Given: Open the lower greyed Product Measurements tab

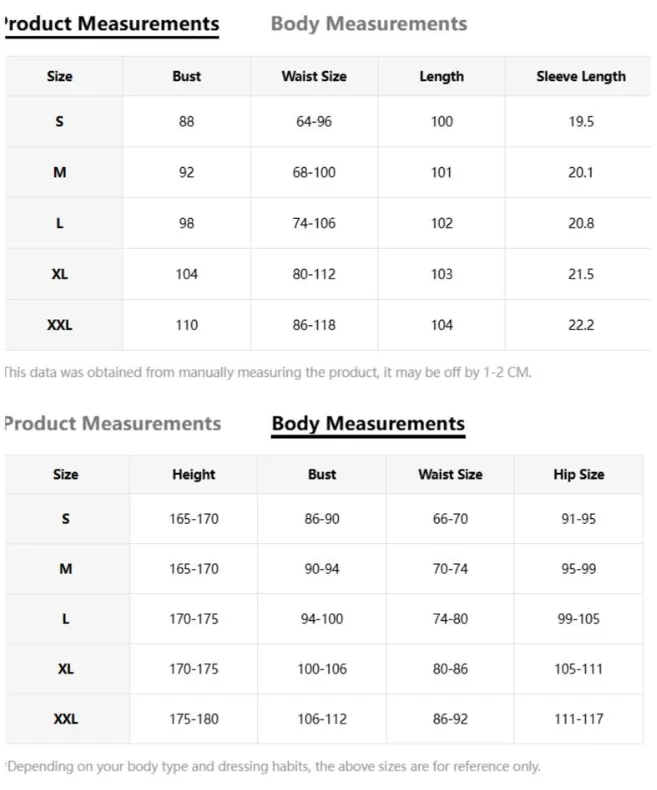Looking at the screenshot, I should tap(113, 424).
